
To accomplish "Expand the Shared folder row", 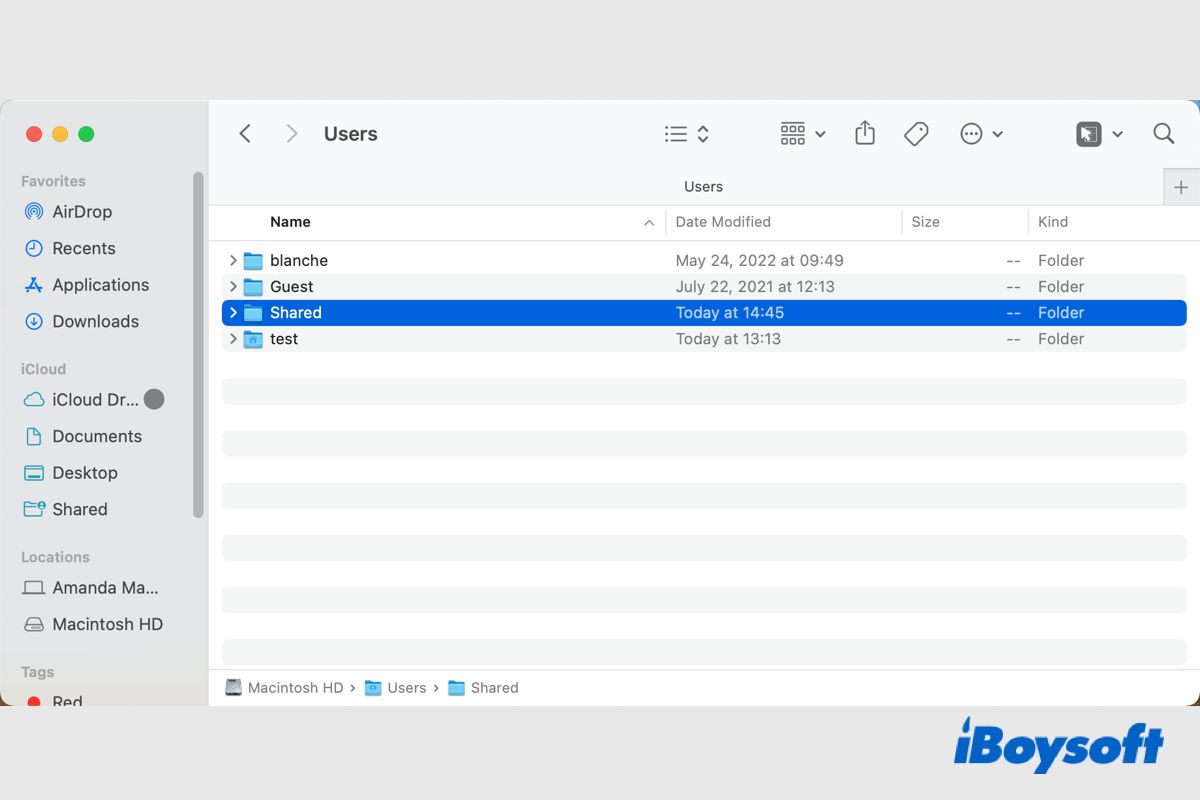I will click(233, 313).
